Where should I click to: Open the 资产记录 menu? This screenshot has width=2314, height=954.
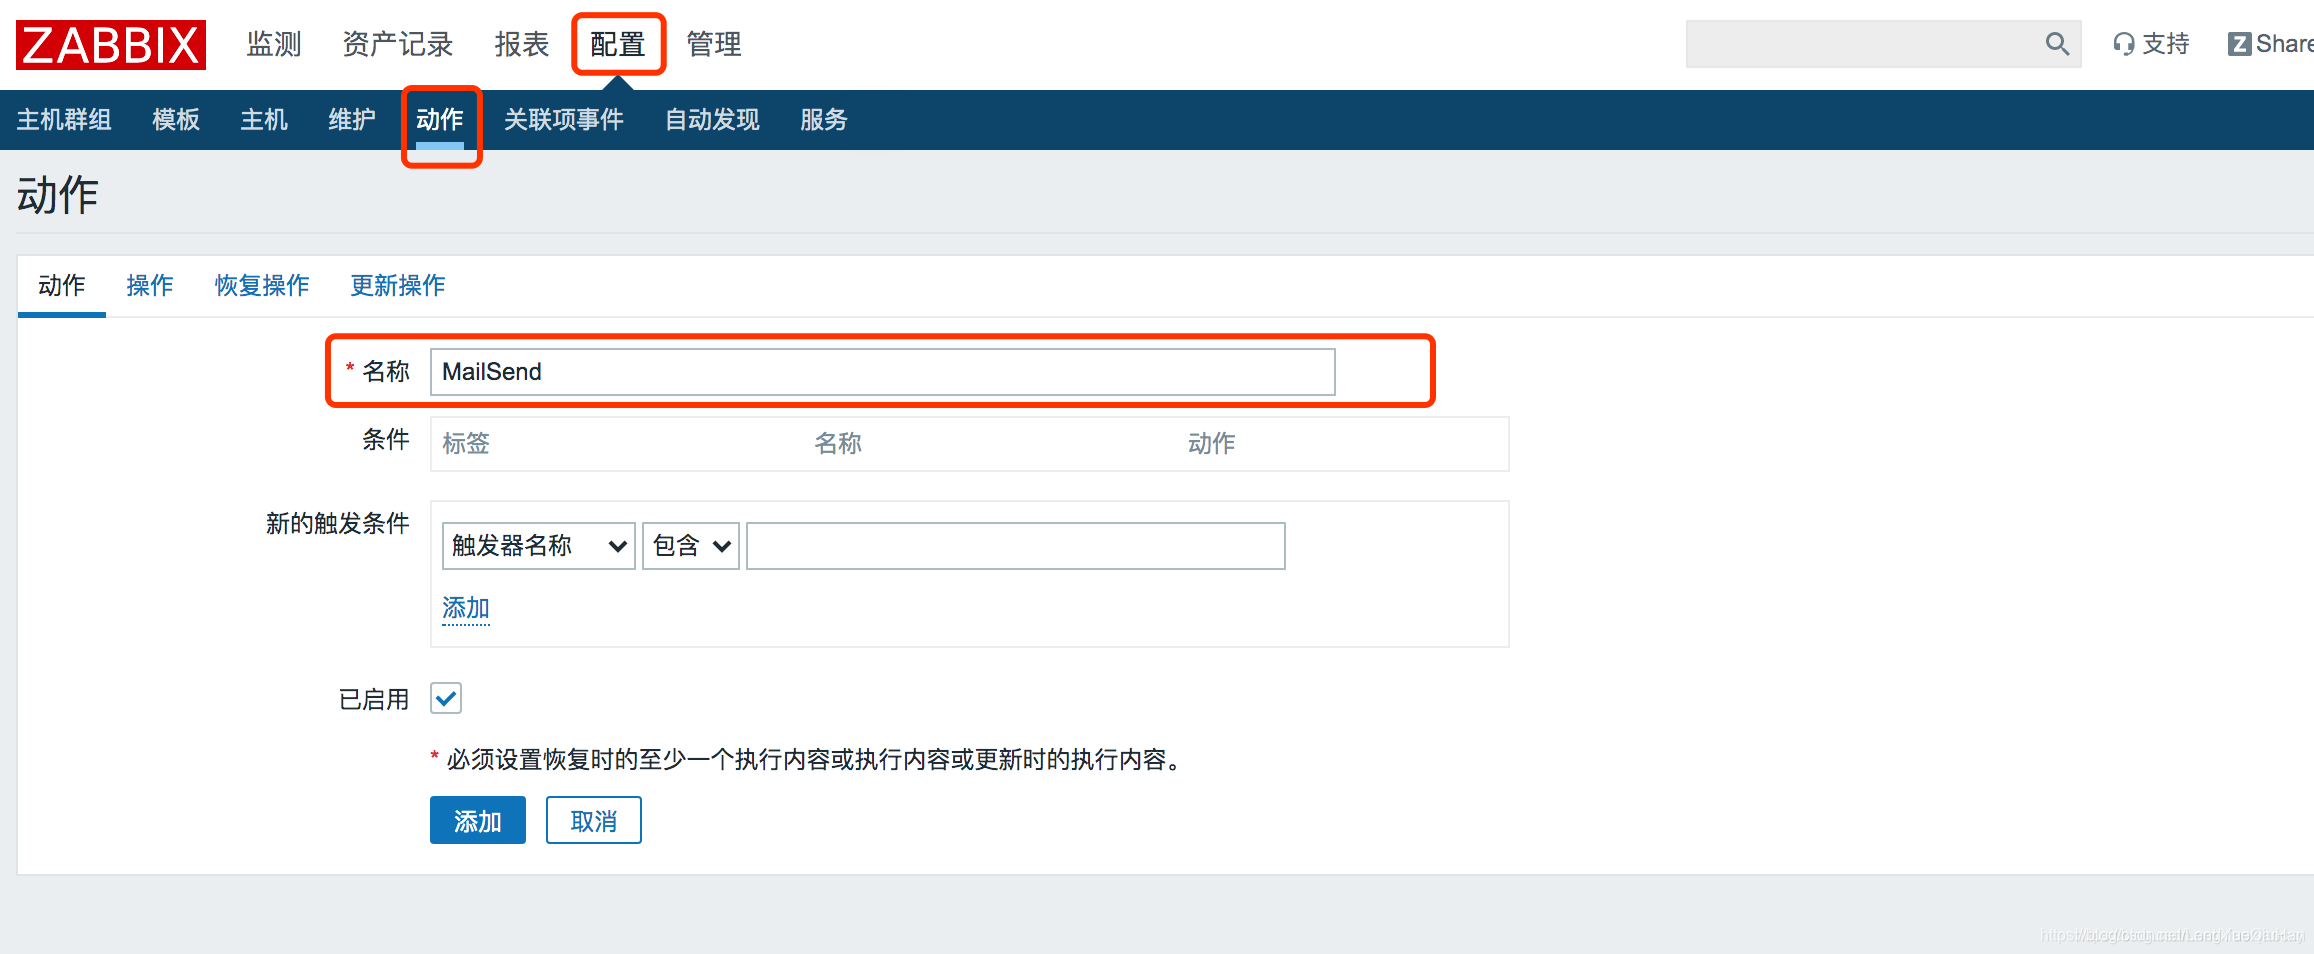tap(398, 44)
